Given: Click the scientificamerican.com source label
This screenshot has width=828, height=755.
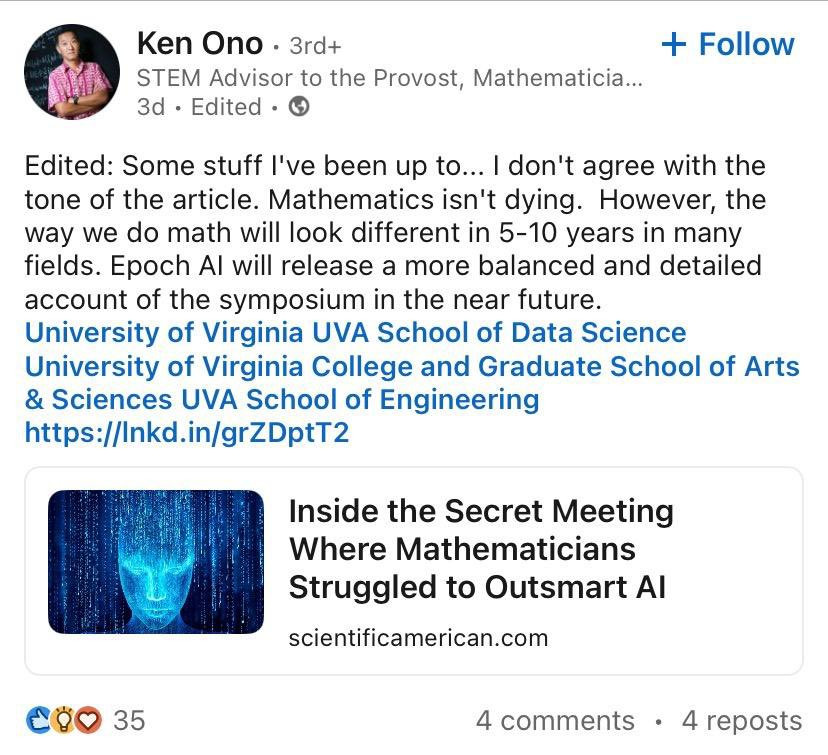Looking at the screenshot, I should pyautogui.click(x=418, y=638).
